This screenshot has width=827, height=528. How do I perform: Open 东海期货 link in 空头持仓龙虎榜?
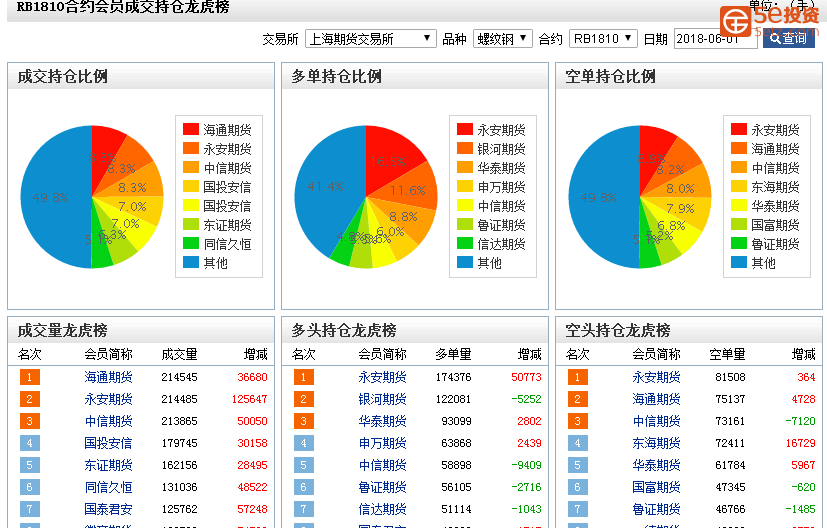(657, 443)
